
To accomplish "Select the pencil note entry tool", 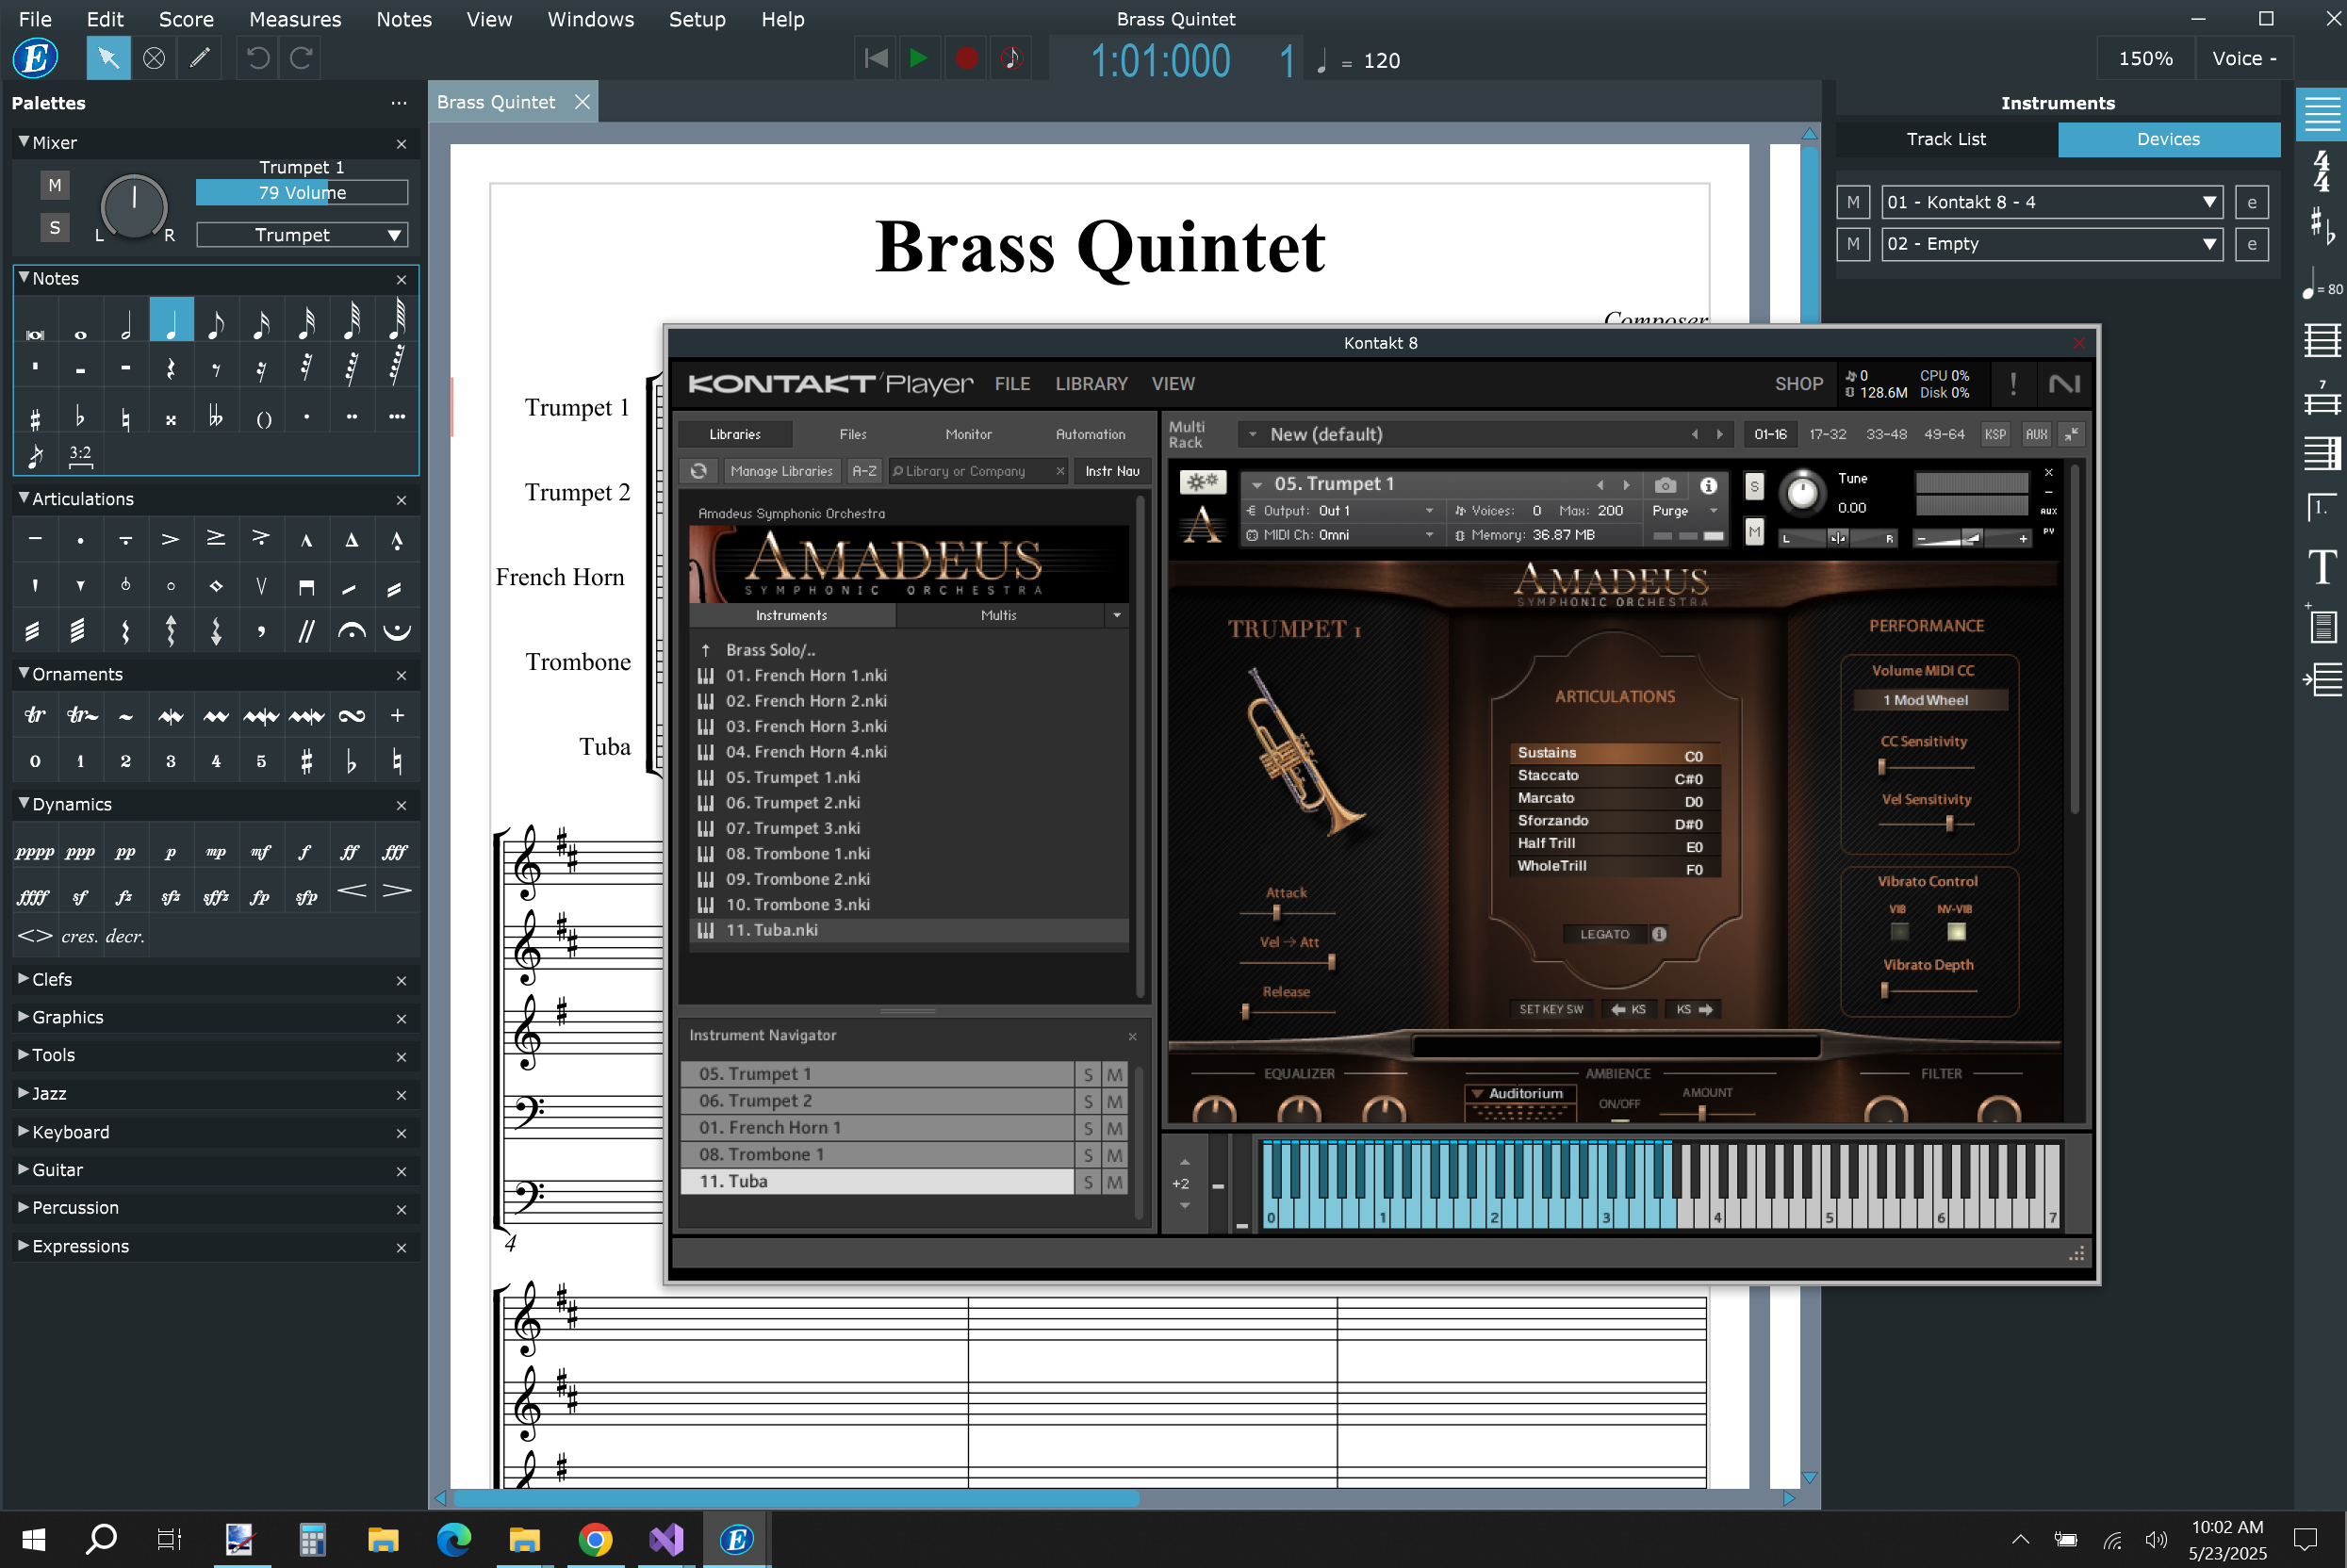I will coord(199,58).
